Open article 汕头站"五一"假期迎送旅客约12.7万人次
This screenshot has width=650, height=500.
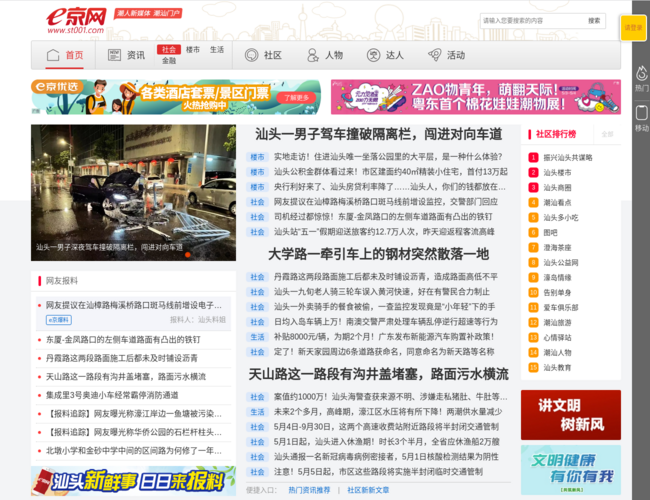click(x=384, y=232)
